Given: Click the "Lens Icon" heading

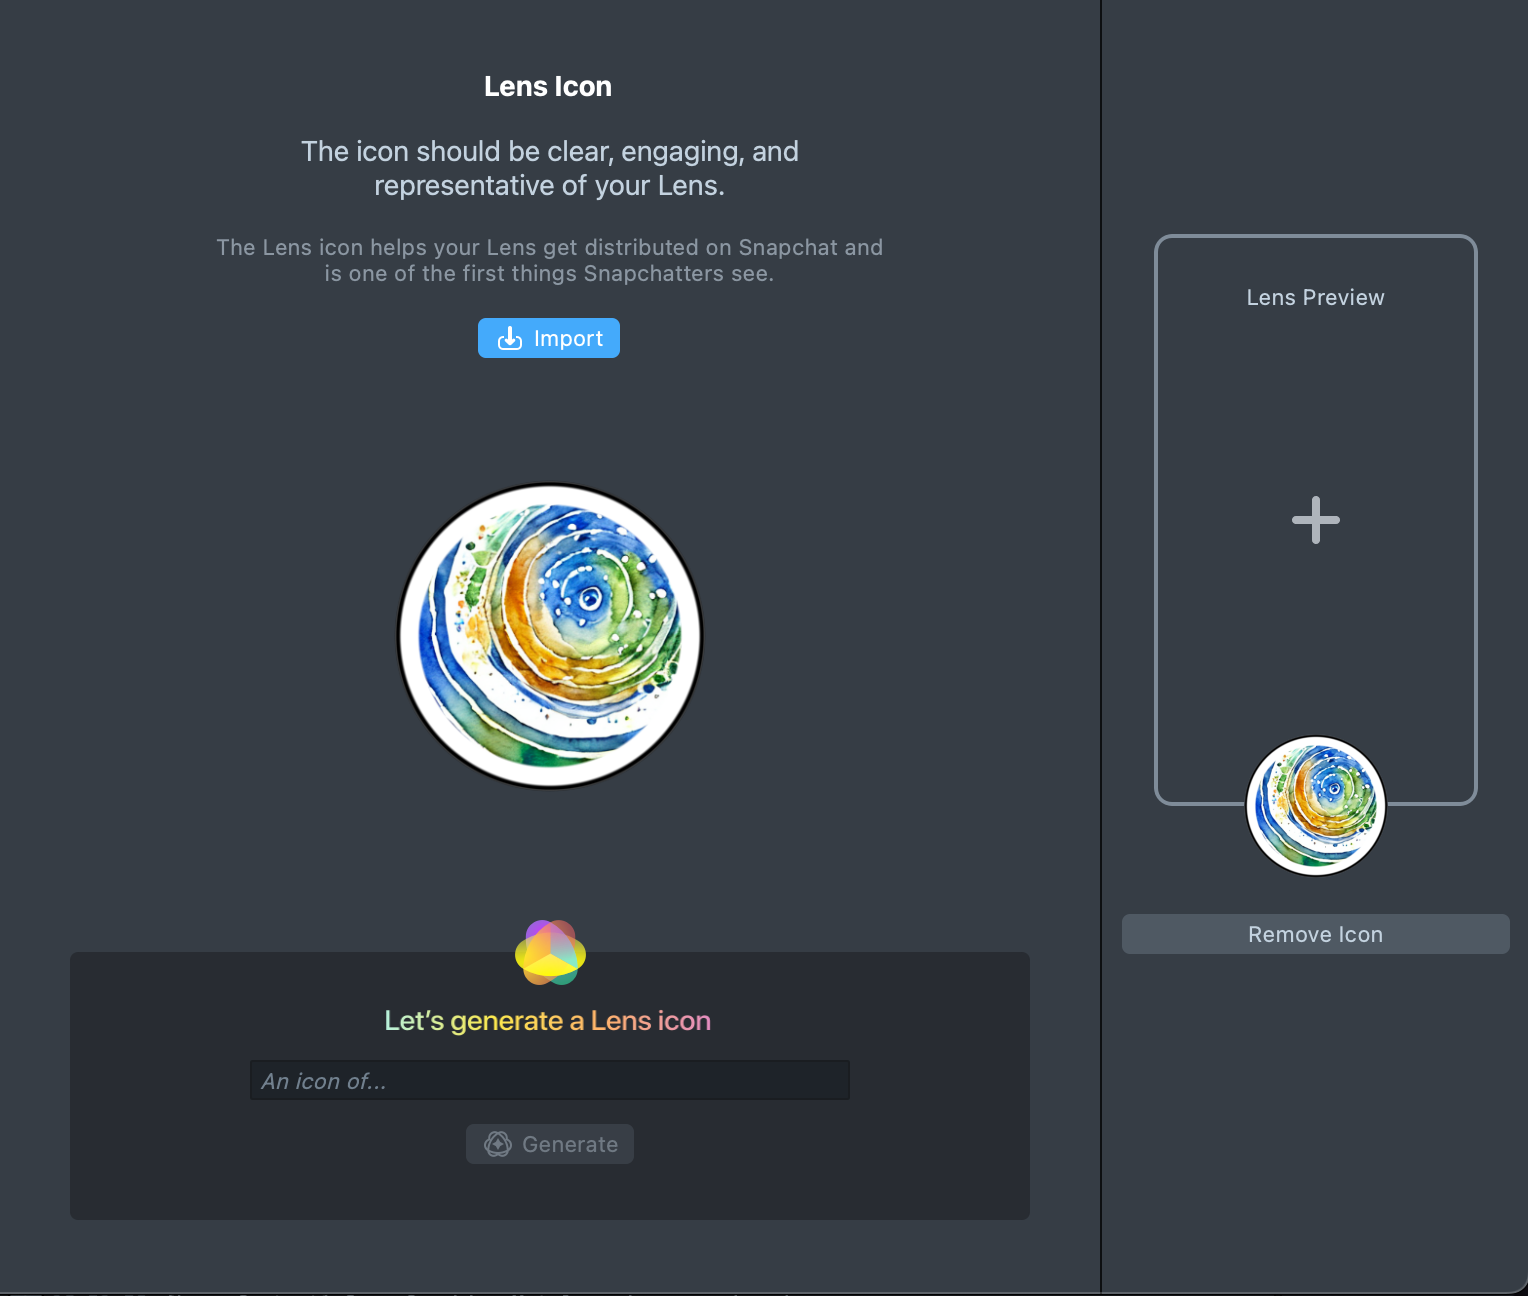Looking at the screenshot, I should (548, 86).
